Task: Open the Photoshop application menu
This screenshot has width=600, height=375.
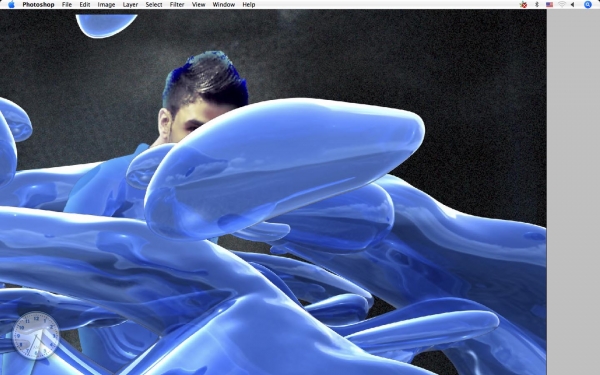Action: (x=38, y=5)
